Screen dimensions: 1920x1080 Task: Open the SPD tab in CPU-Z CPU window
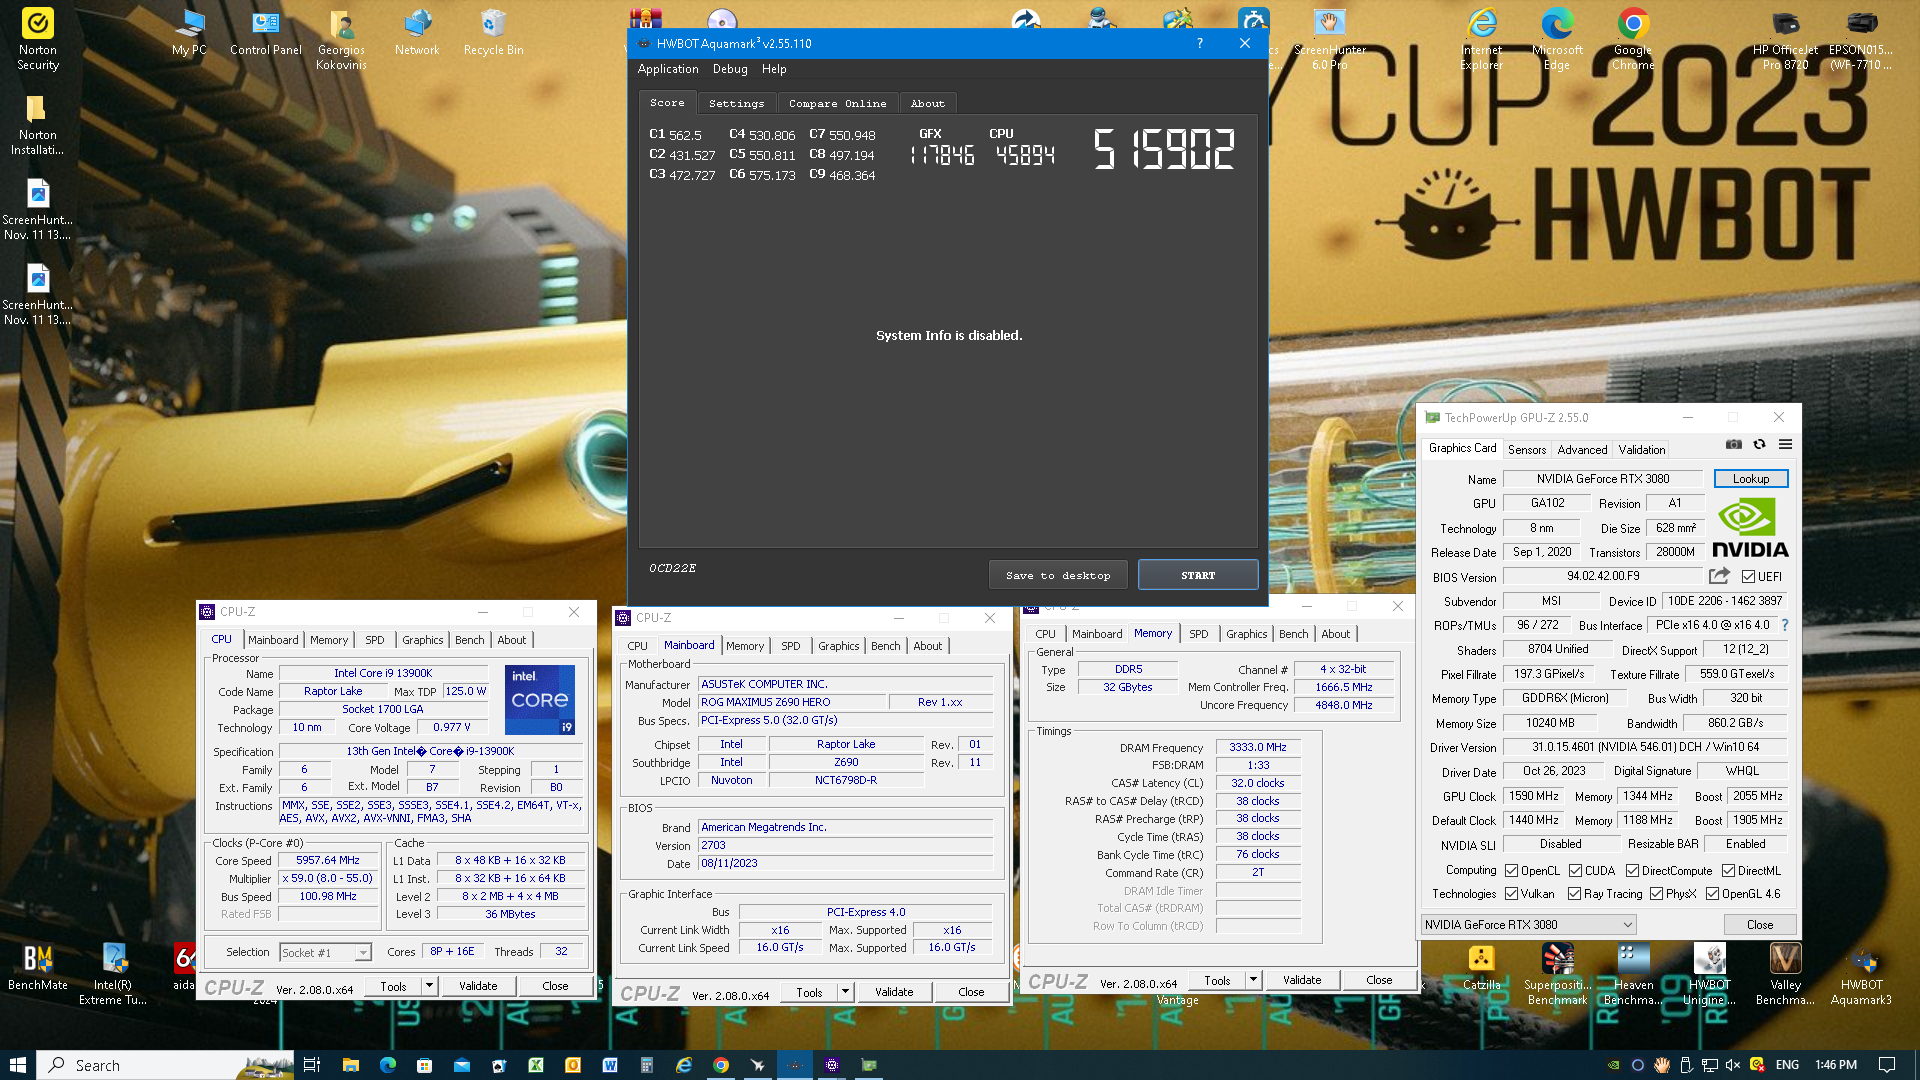tap(375, 640)
